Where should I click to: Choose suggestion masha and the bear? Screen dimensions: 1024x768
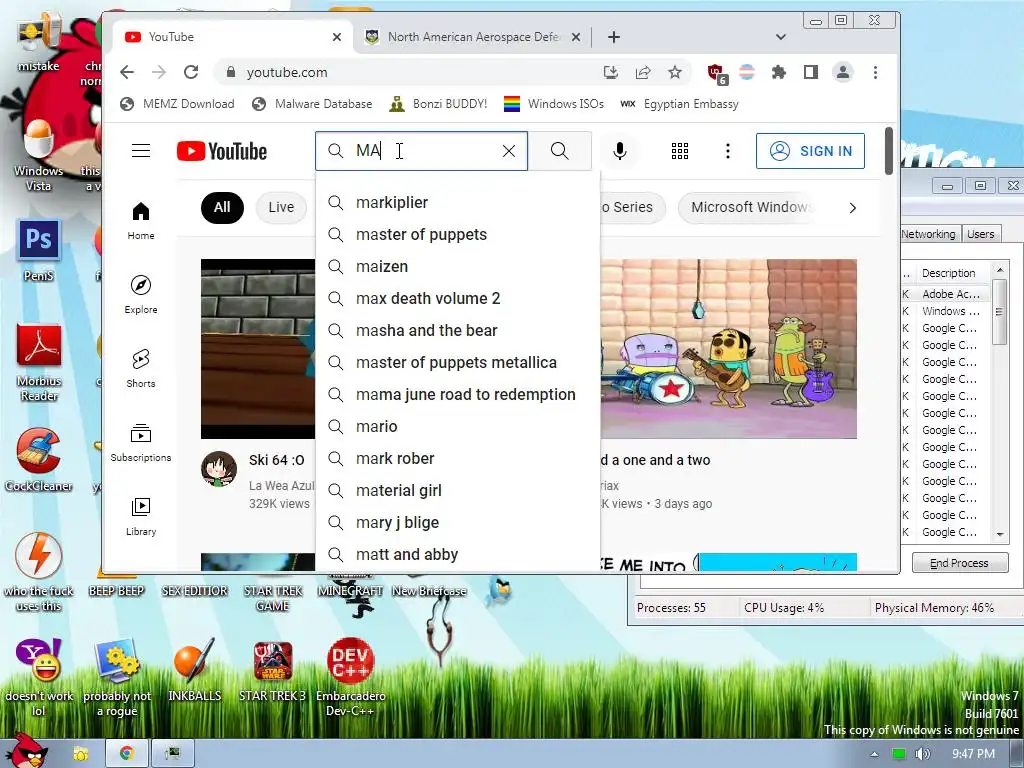point(457,330)
